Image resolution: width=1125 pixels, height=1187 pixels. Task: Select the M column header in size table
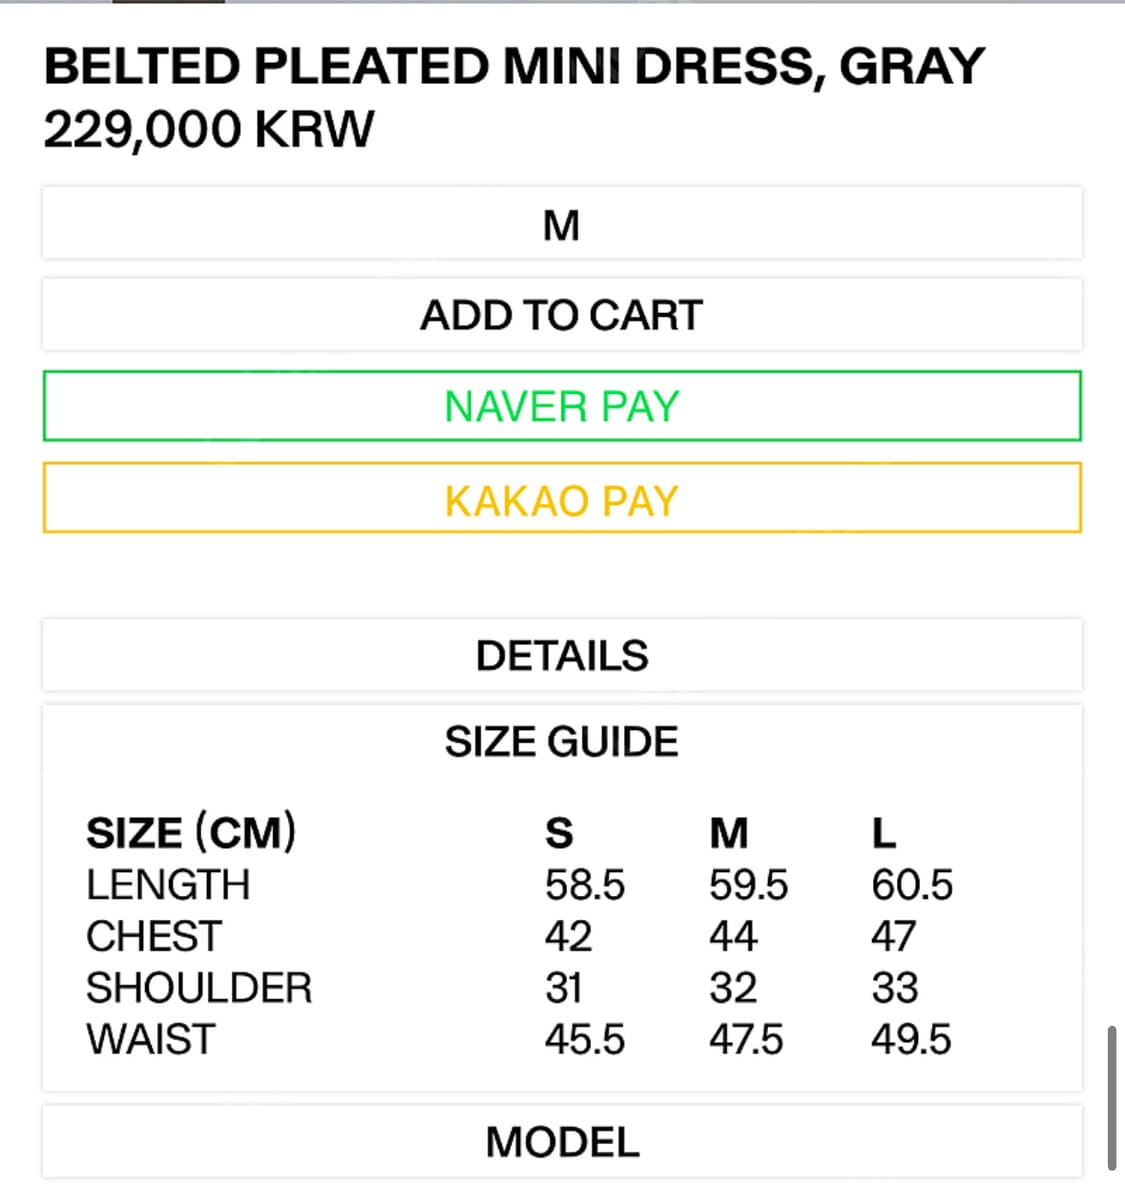728,832
